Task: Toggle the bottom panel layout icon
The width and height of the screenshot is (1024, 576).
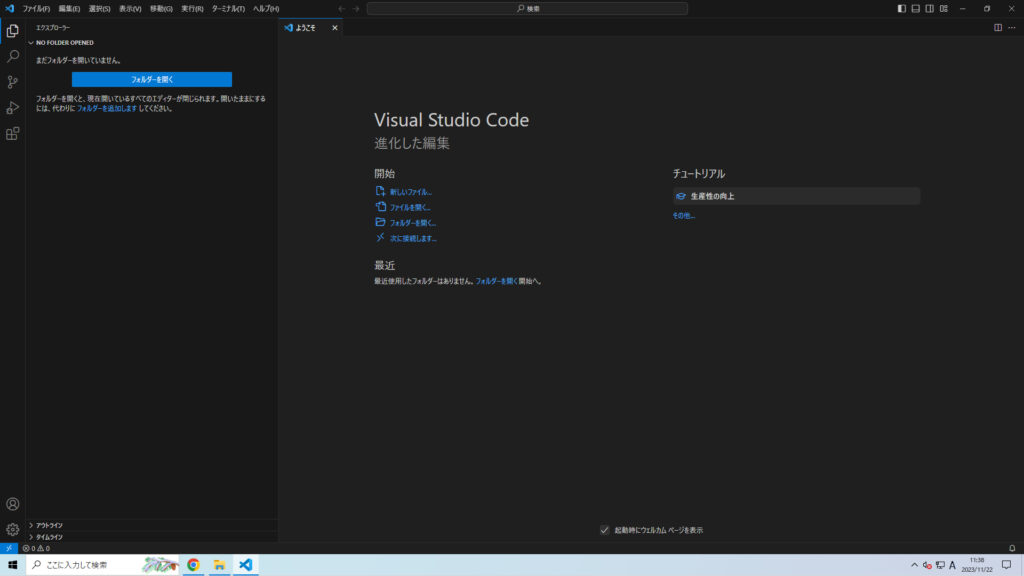Action: click(916, 8)
